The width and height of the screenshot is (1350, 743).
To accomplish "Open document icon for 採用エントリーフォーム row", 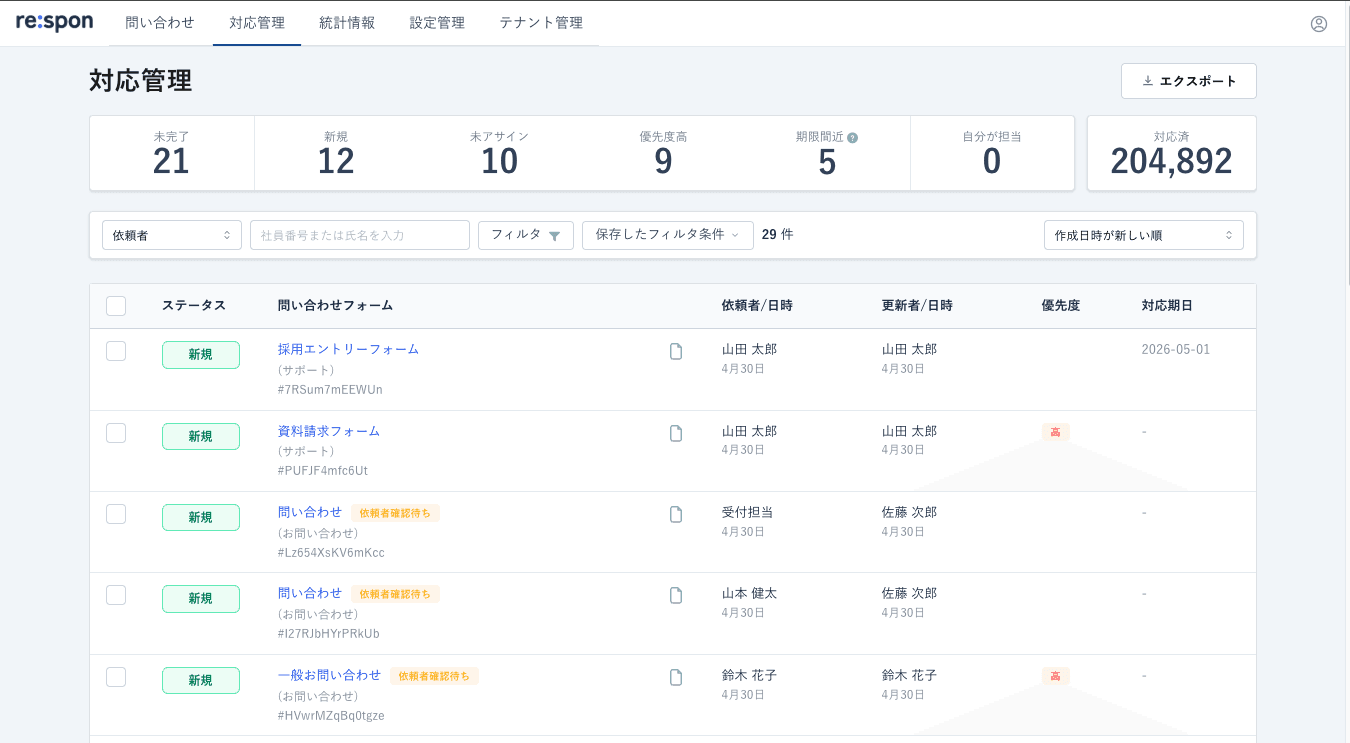I will pyautogui.click(x=676, y=351).
